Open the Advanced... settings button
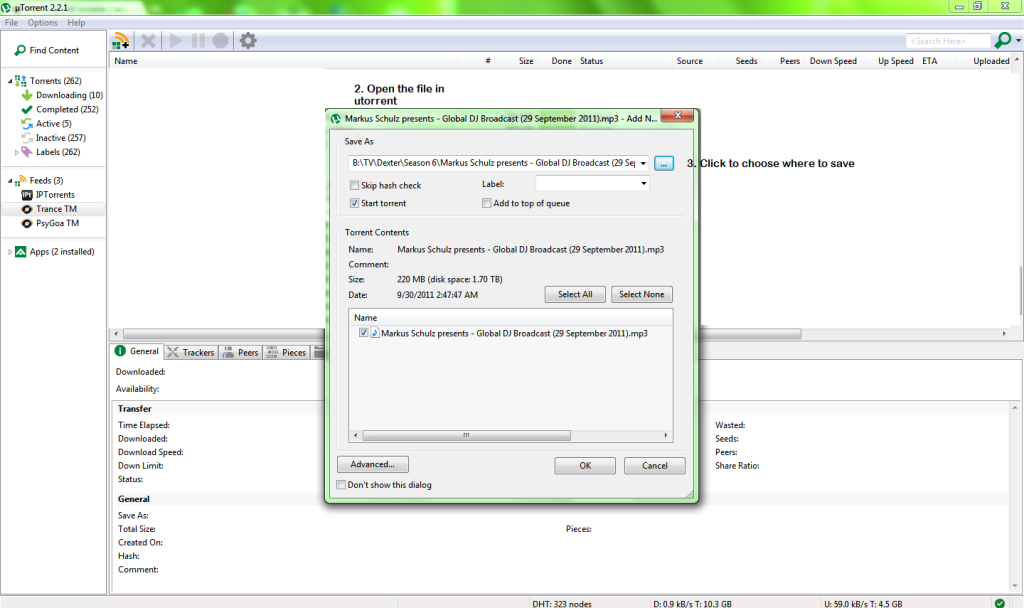 point(373,464)
